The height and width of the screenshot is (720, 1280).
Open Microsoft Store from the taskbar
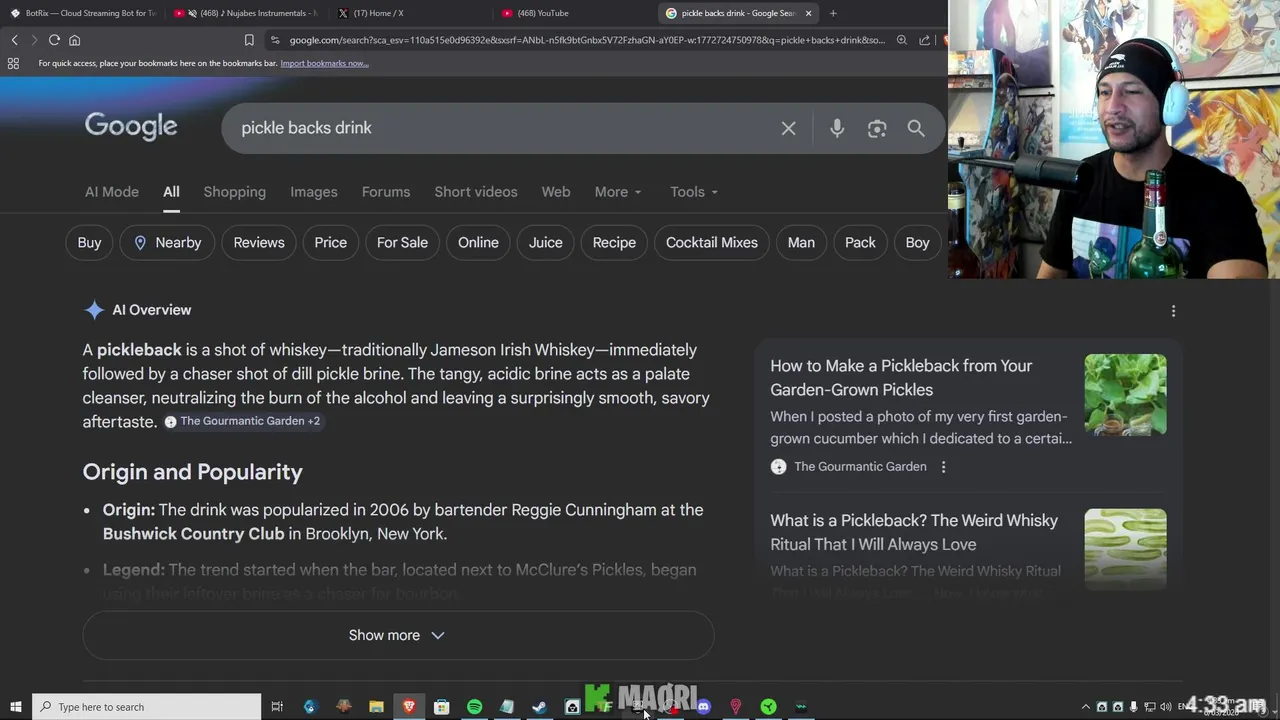point(441,707)
